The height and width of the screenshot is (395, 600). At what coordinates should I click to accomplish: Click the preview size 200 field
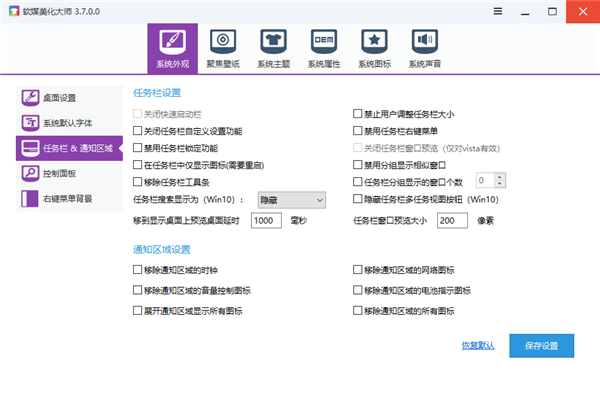point(452,220)
